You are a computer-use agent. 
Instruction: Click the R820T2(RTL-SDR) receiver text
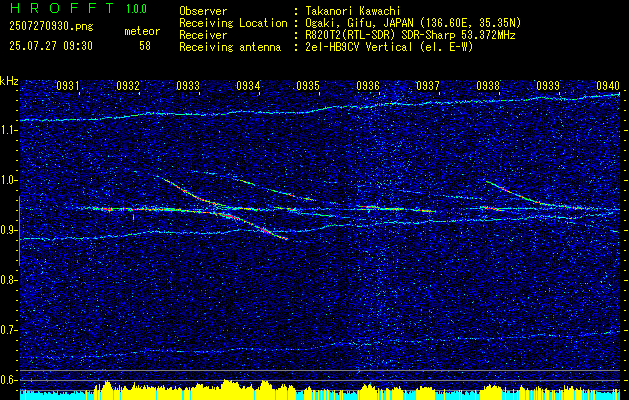point(410,35)
